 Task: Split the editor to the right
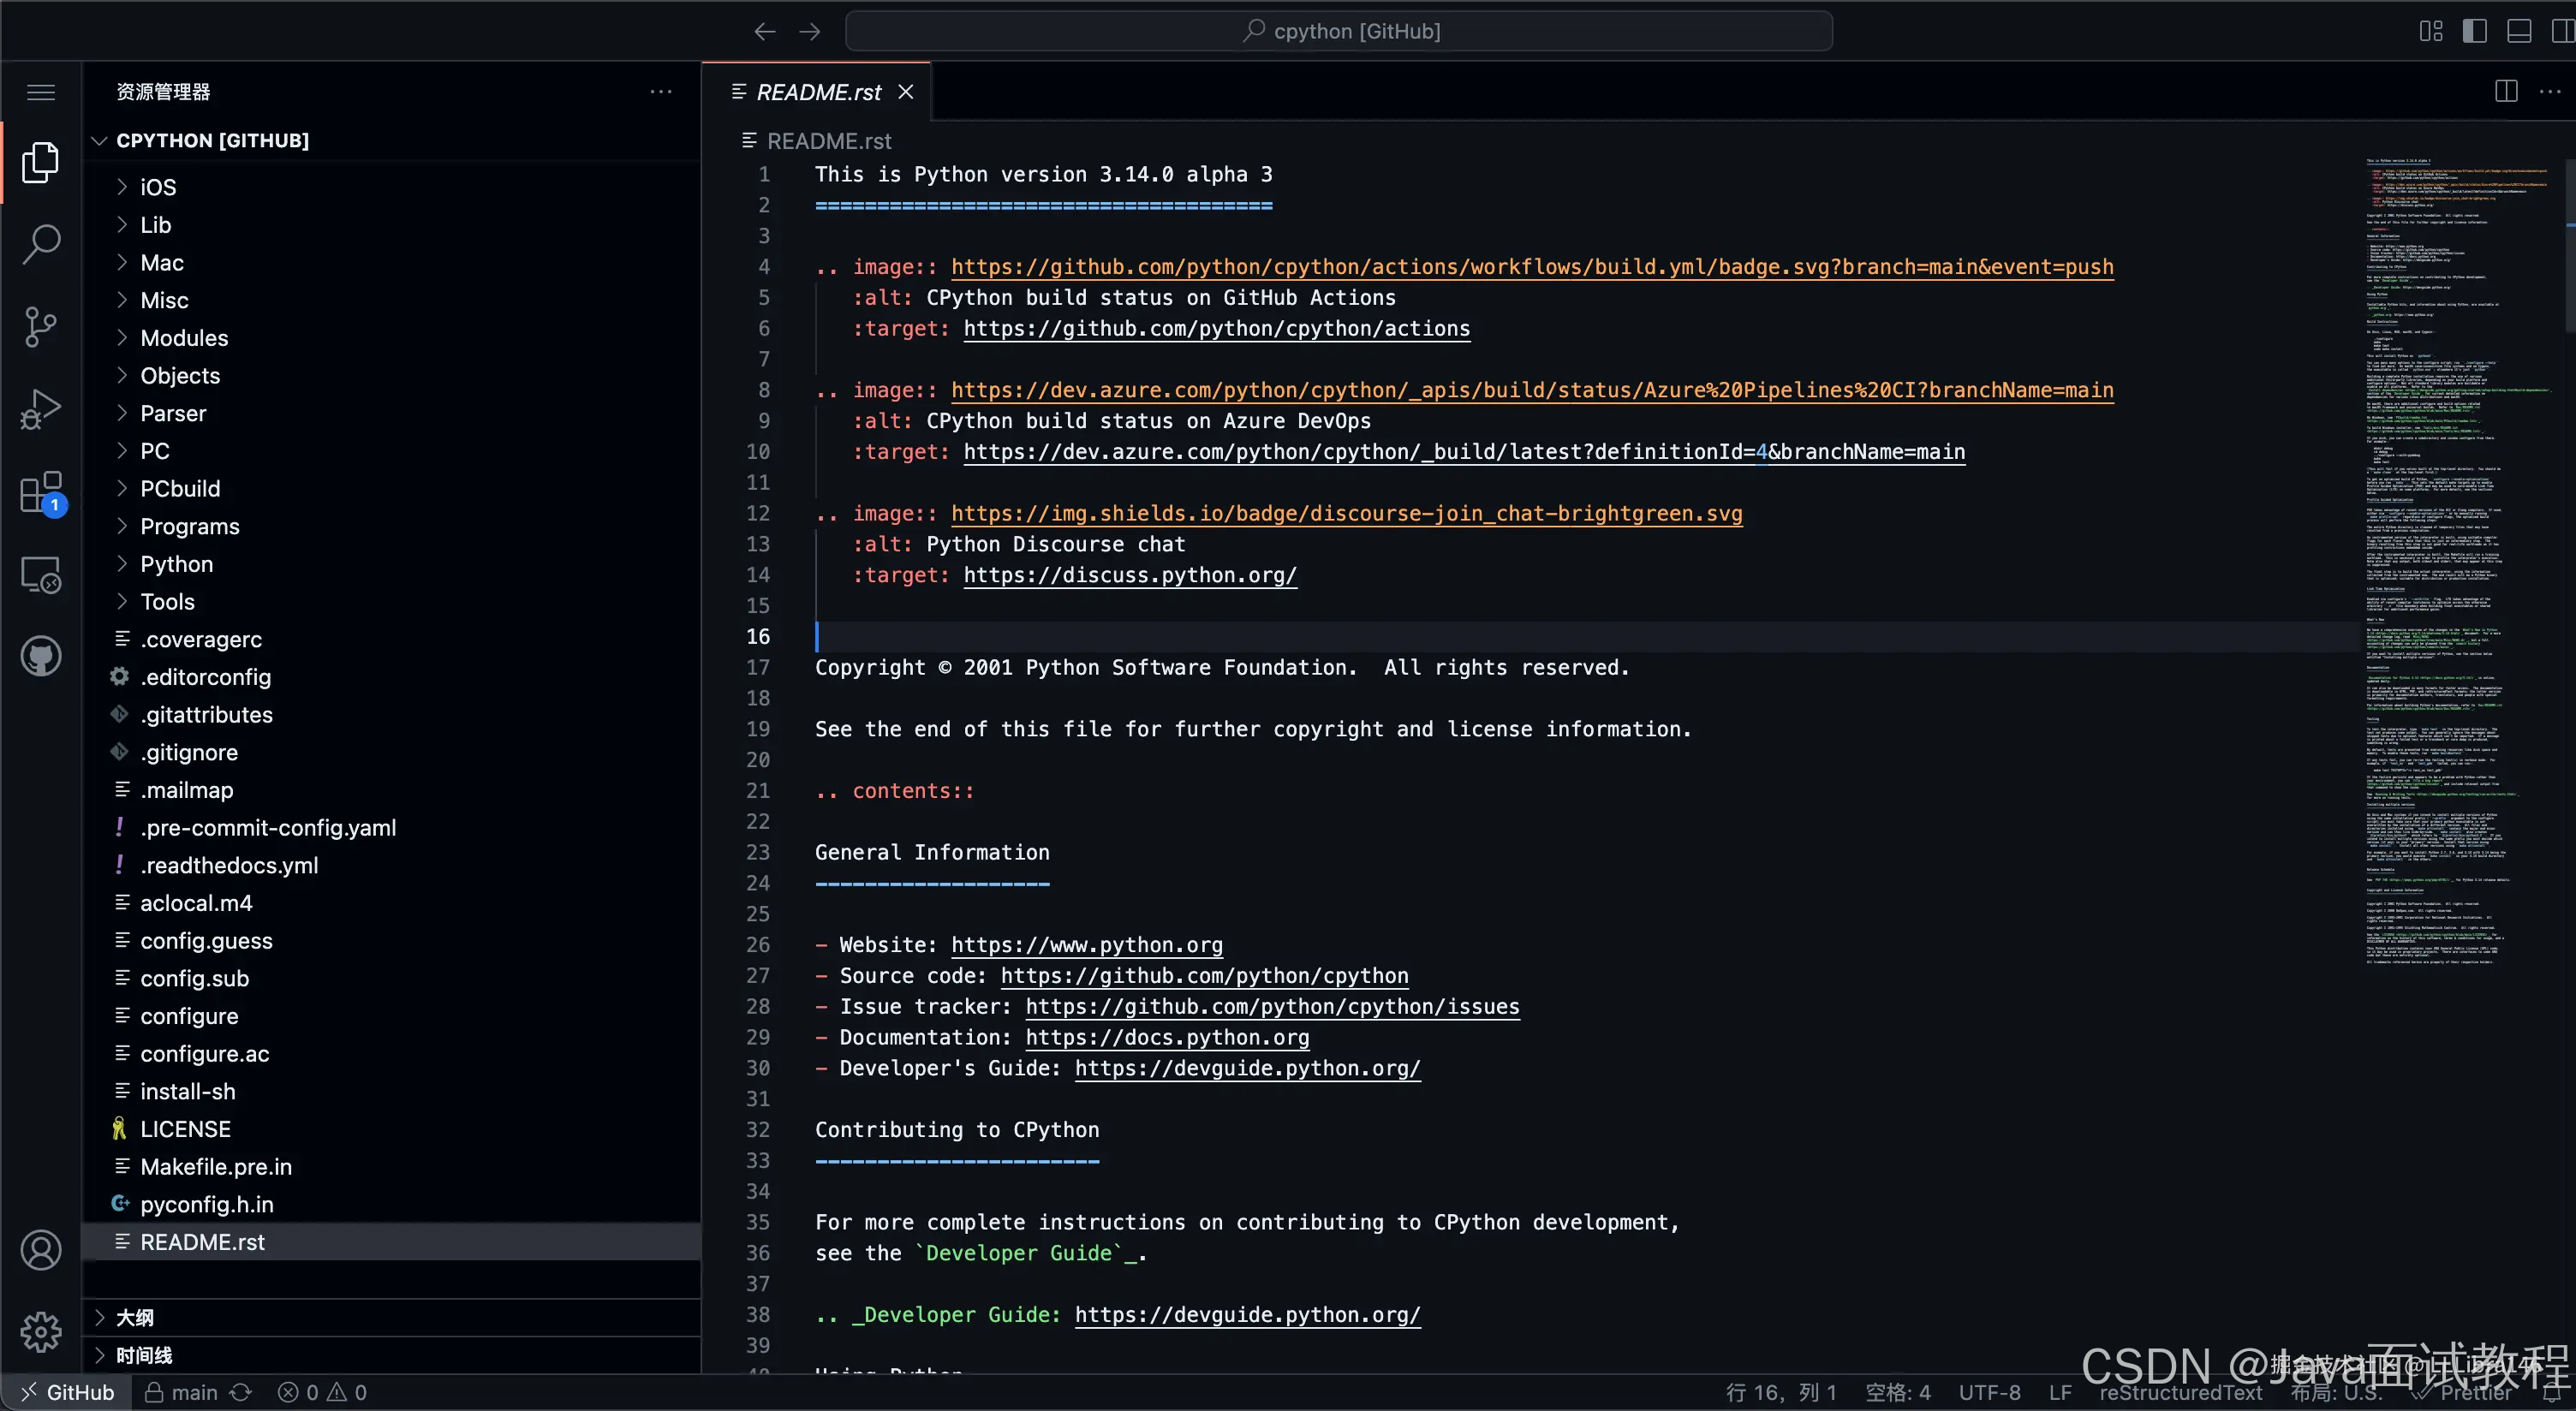click(2506, 91)
